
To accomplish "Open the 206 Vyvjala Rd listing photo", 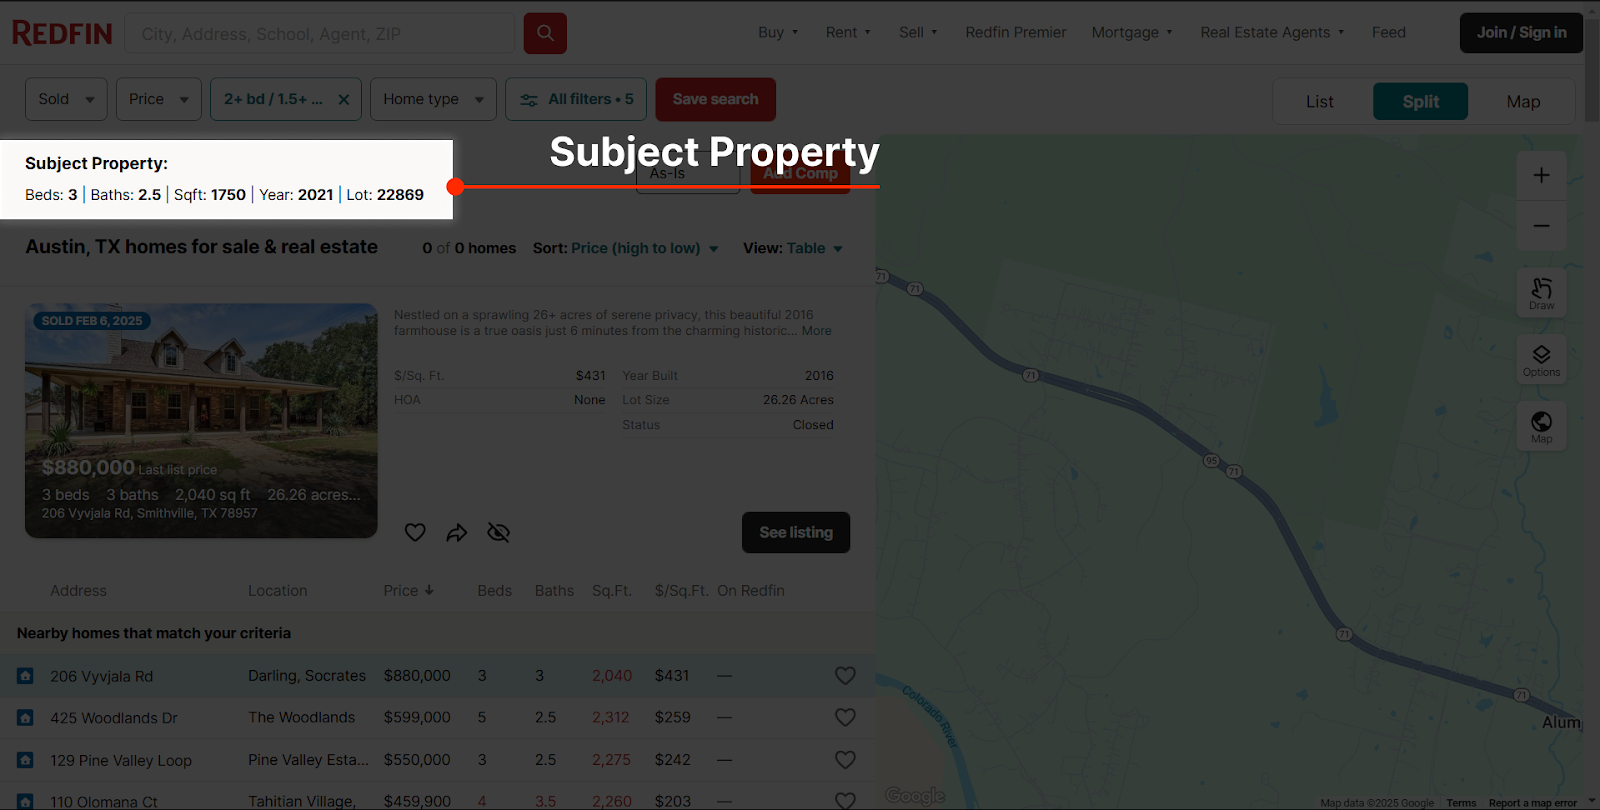I will coord(201,420).
